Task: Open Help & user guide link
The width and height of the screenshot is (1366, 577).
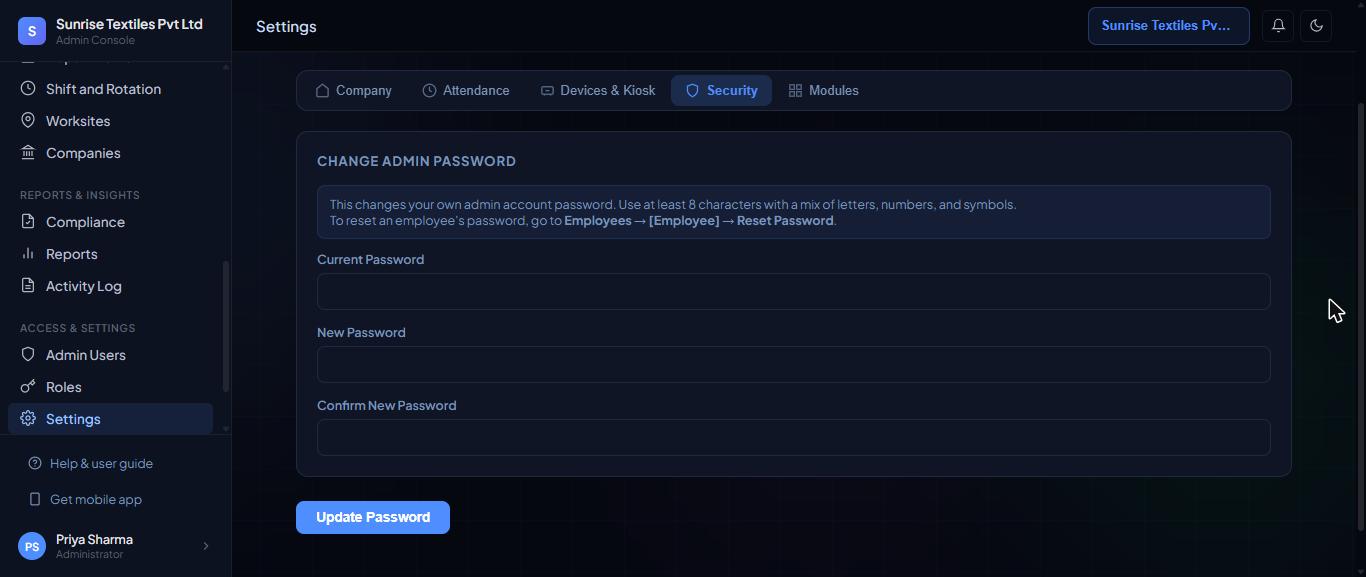Action: click(101, 464)
